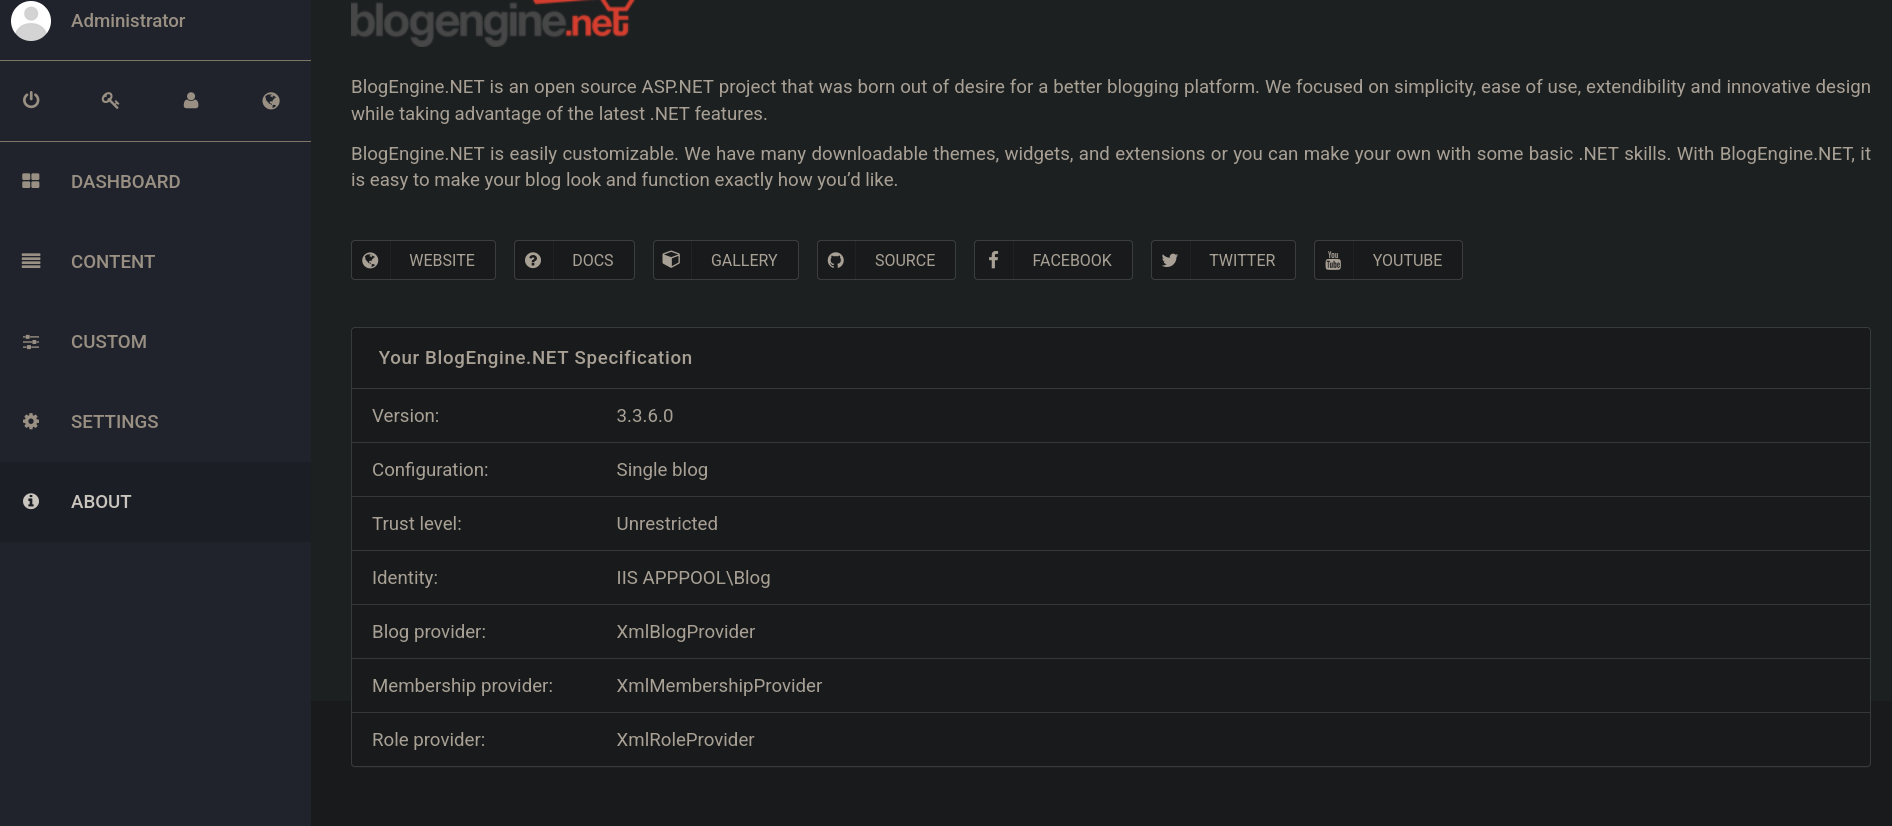Click the 'Configuration:' label
This screenshot has width=1892, height=826.
click(x=430, y=470)
